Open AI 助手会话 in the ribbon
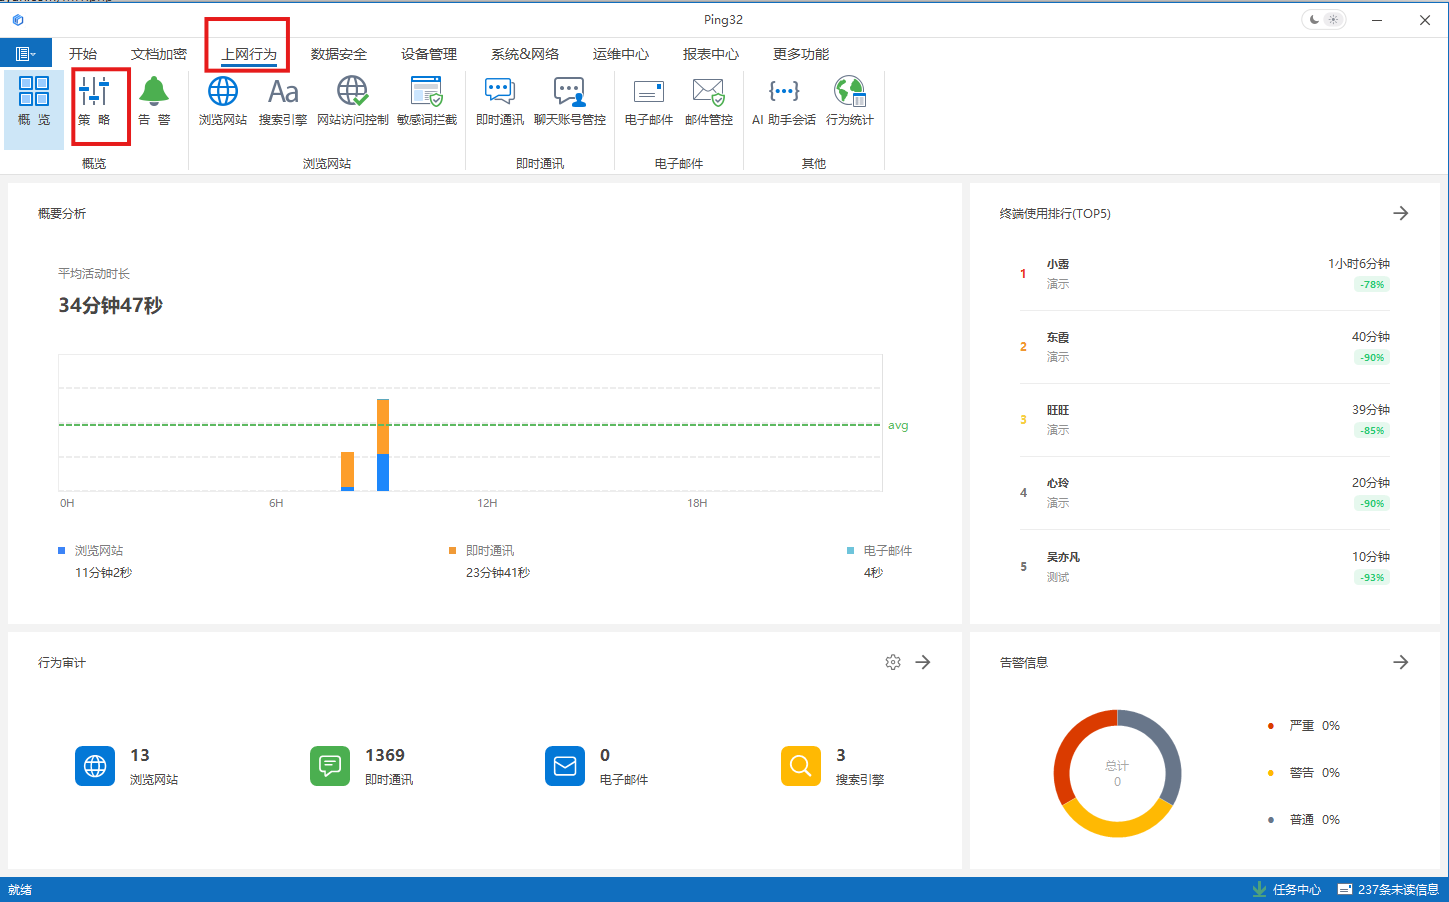Viewport: 1449px width, 902px height. (783, 101)
